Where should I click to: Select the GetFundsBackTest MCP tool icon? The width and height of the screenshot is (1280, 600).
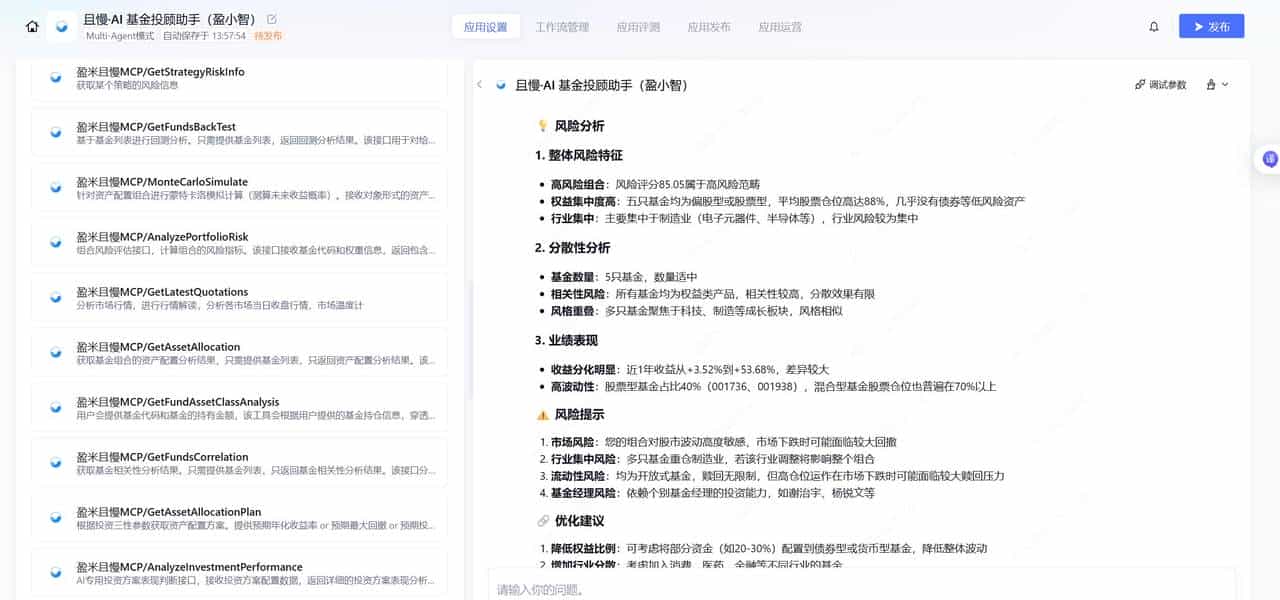pos(55,132)
